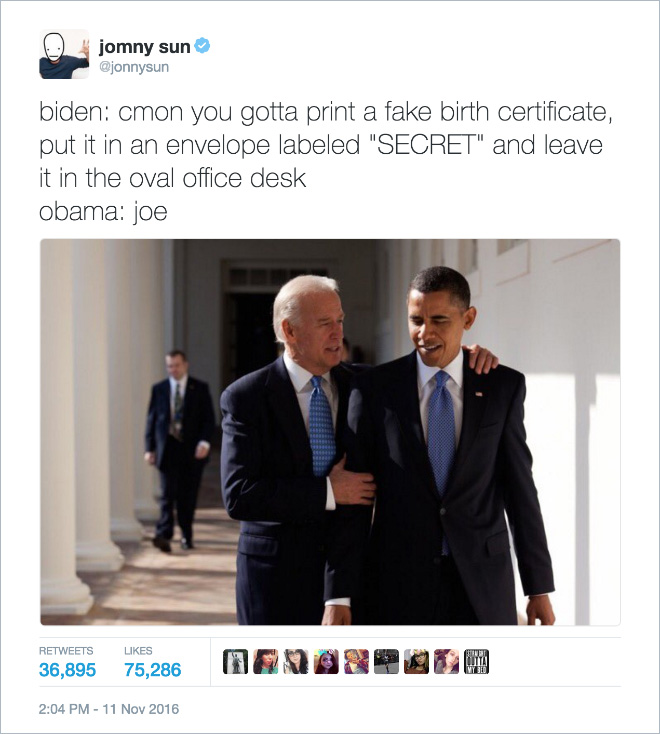Click the tweet text about the birth certificate
This screenshot has width=660, height=734.
coord(326,161)
